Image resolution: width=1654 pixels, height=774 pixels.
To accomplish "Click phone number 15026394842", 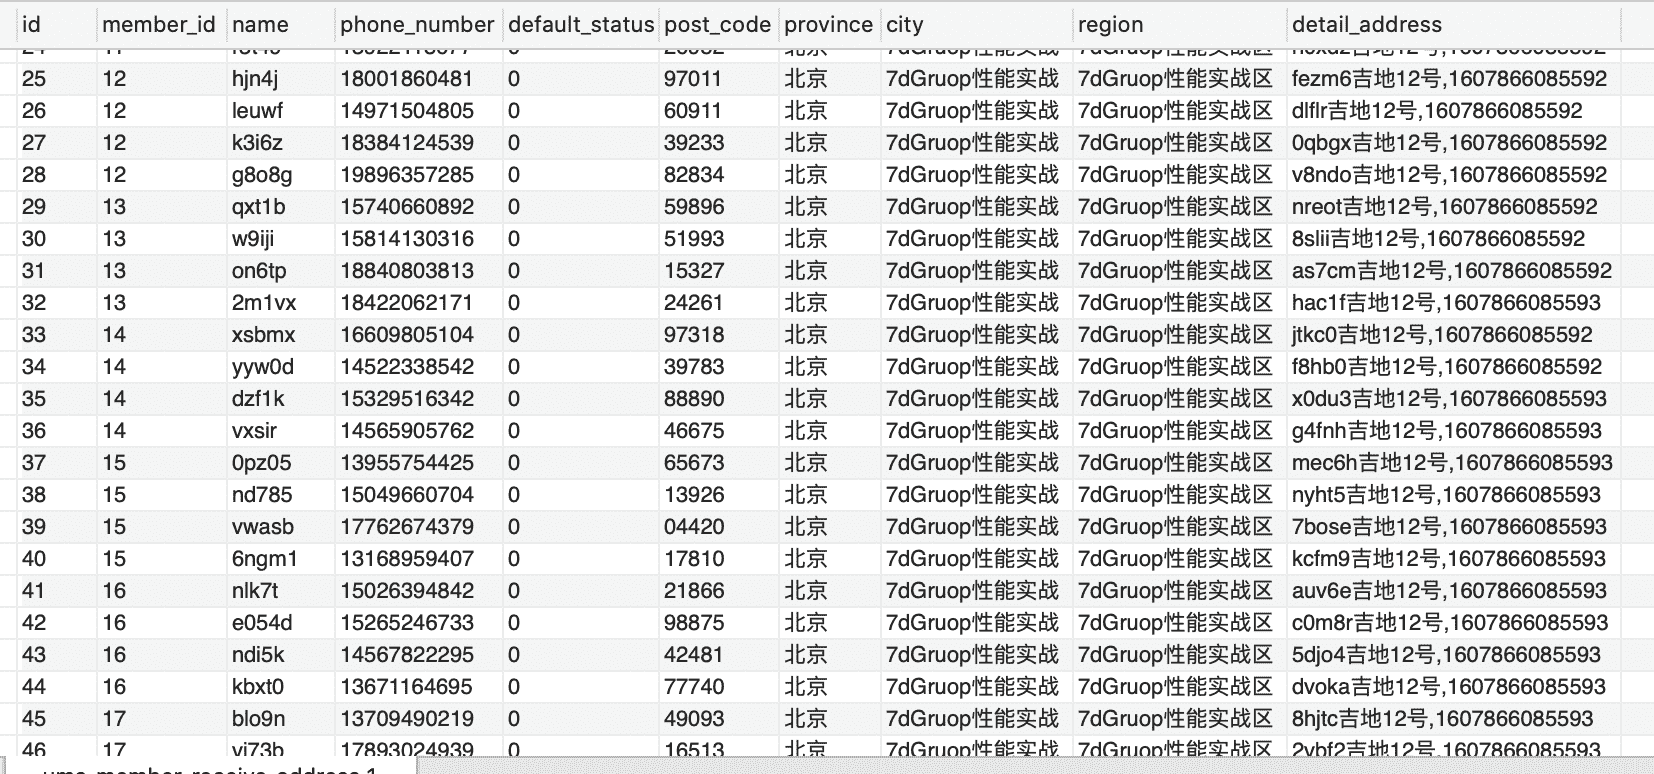I will click(x=407, y=591).
